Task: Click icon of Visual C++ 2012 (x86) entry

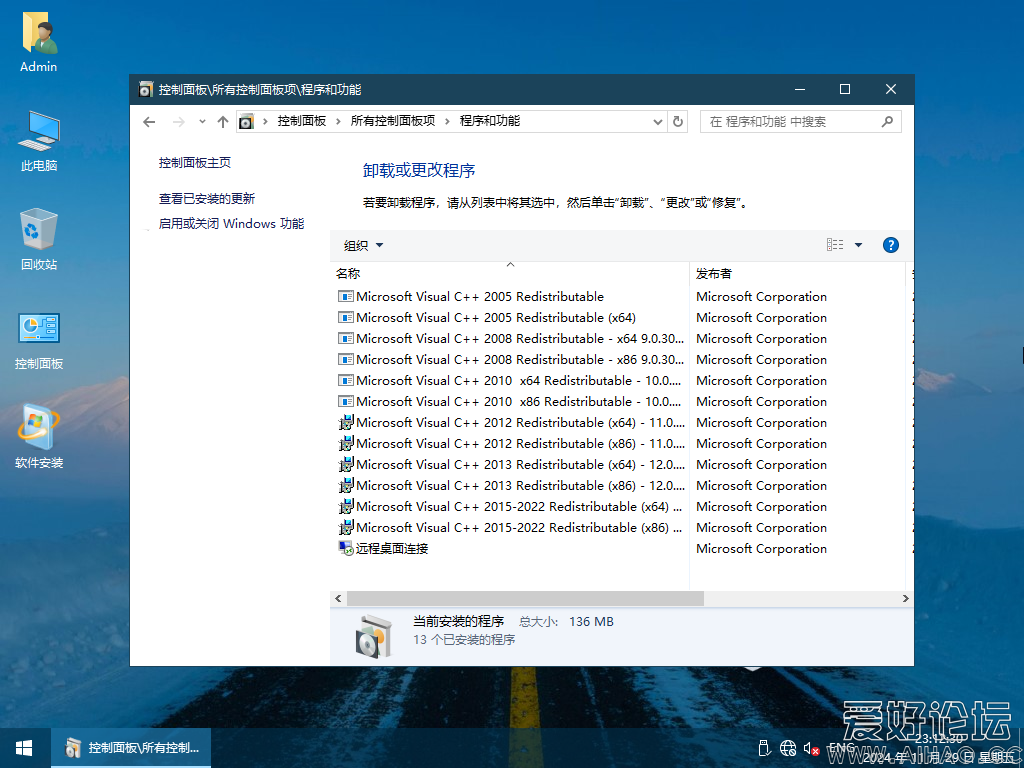Action: click(x=345, y=443)
